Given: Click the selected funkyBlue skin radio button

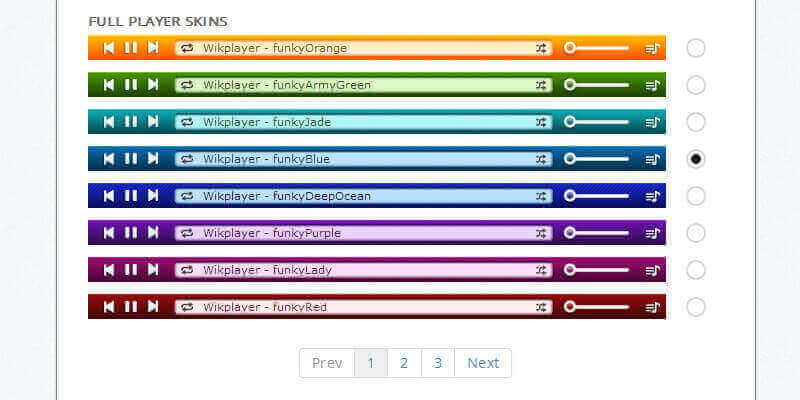Looking at the screenshot, I should tap(696, 159).
